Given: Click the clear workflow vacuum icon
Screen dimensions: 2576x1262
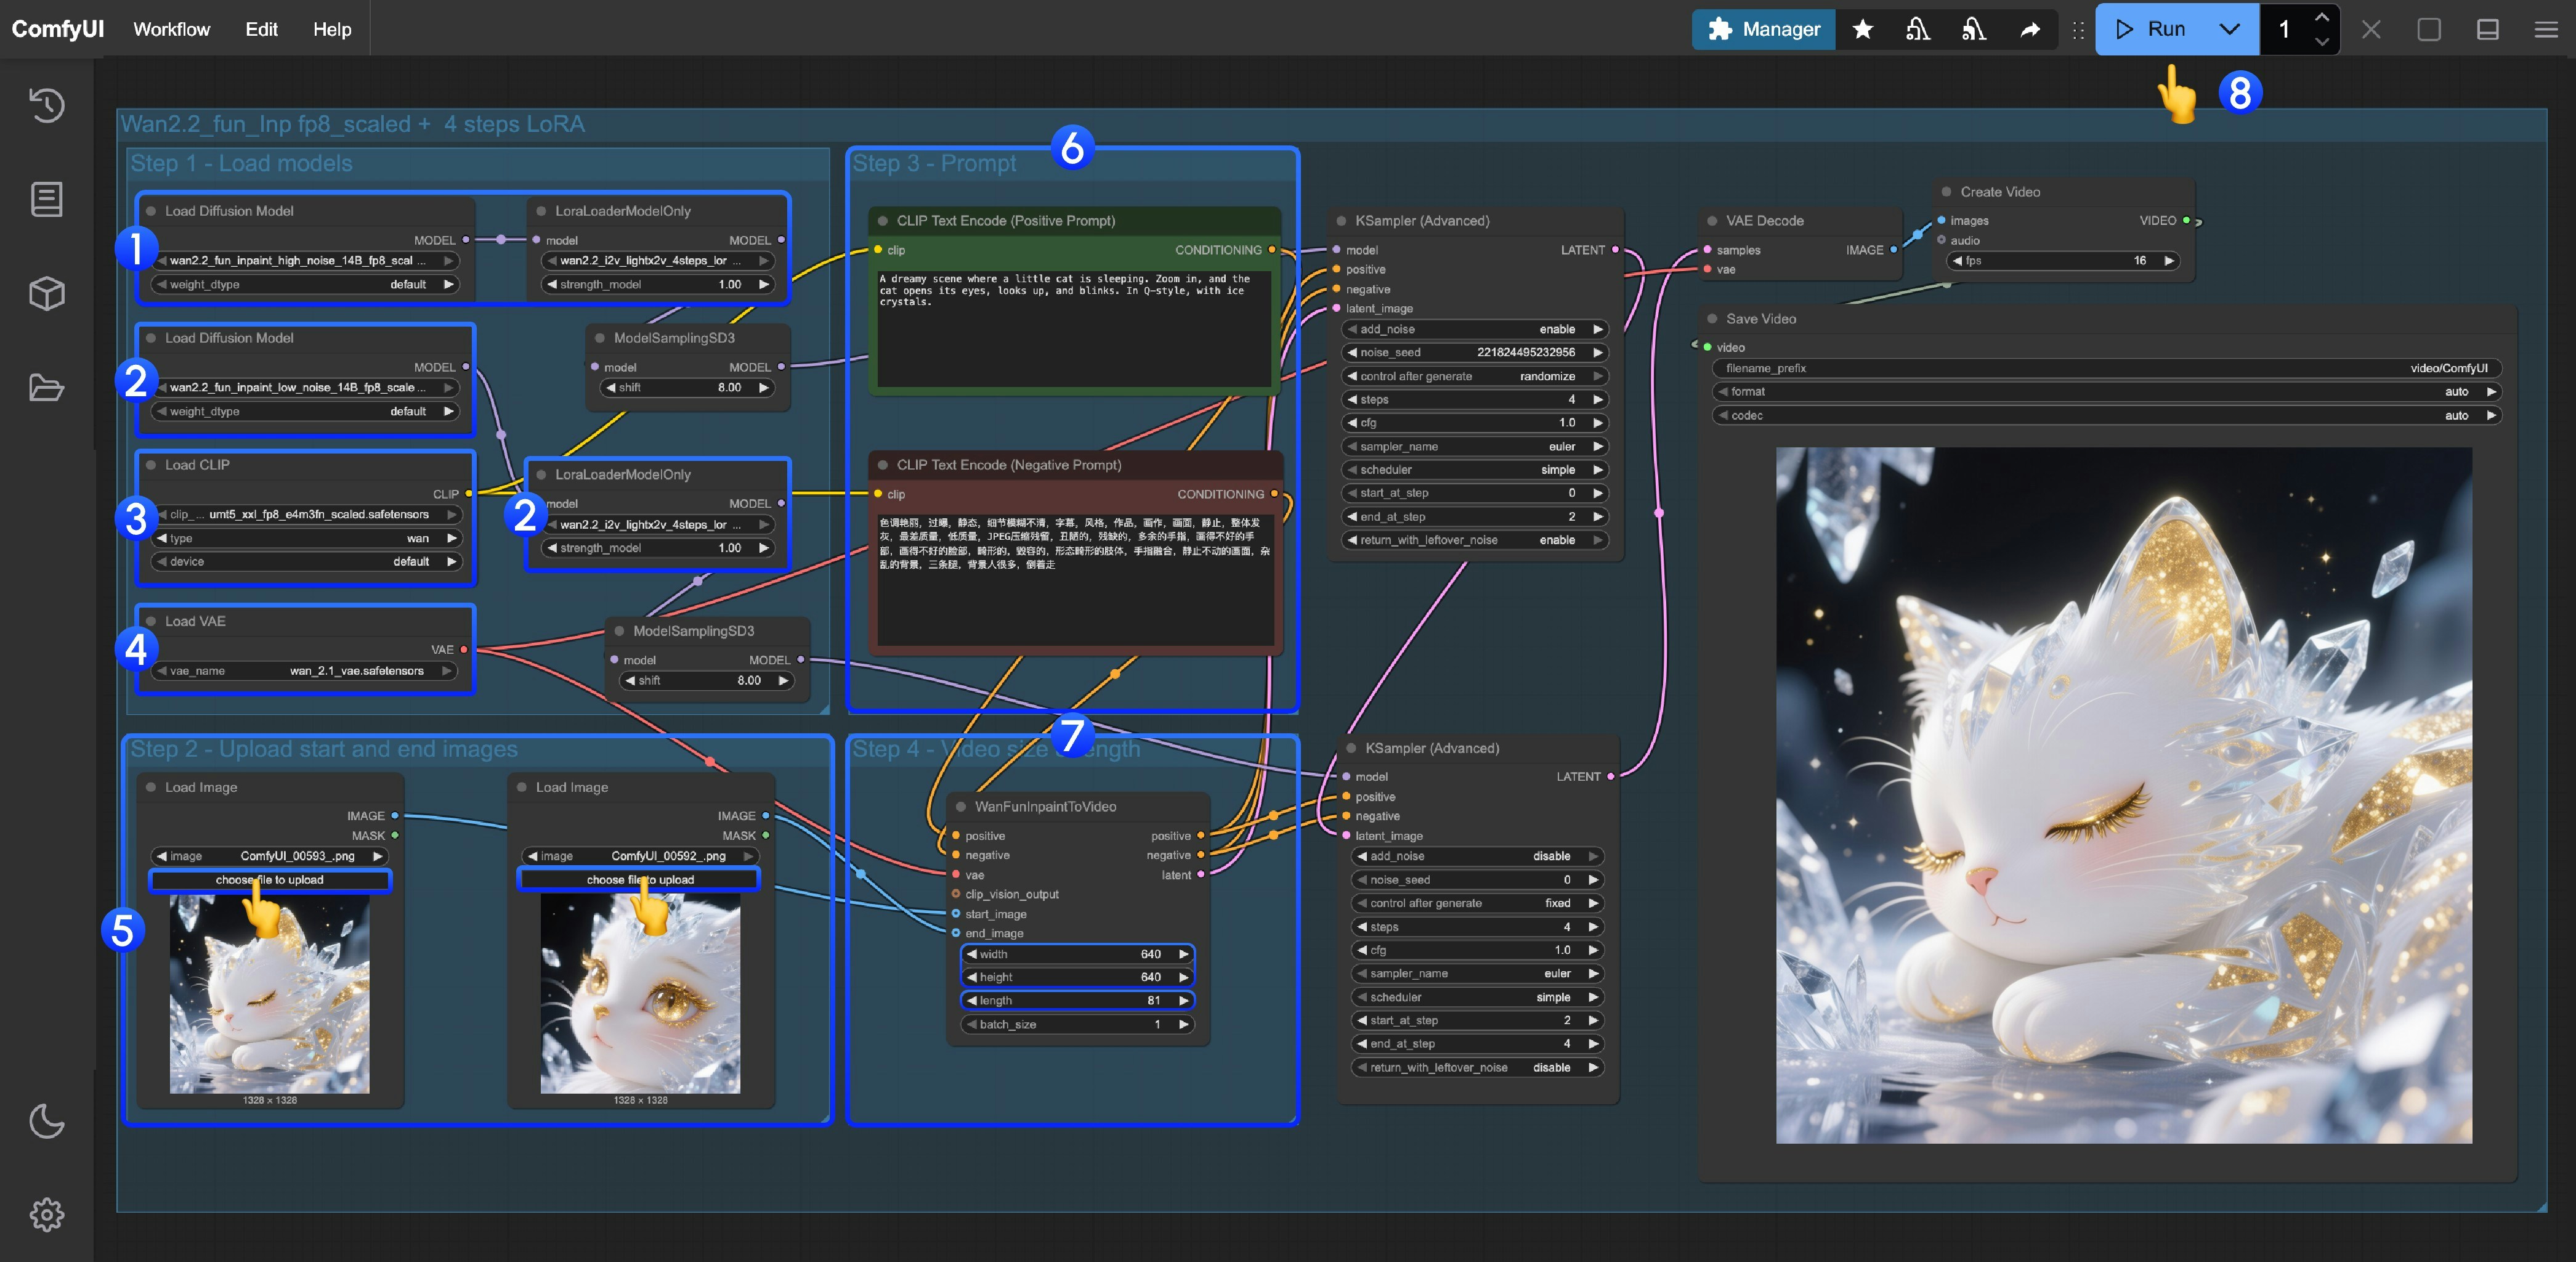Looking at the screenshot, I should click(1918, 29).
